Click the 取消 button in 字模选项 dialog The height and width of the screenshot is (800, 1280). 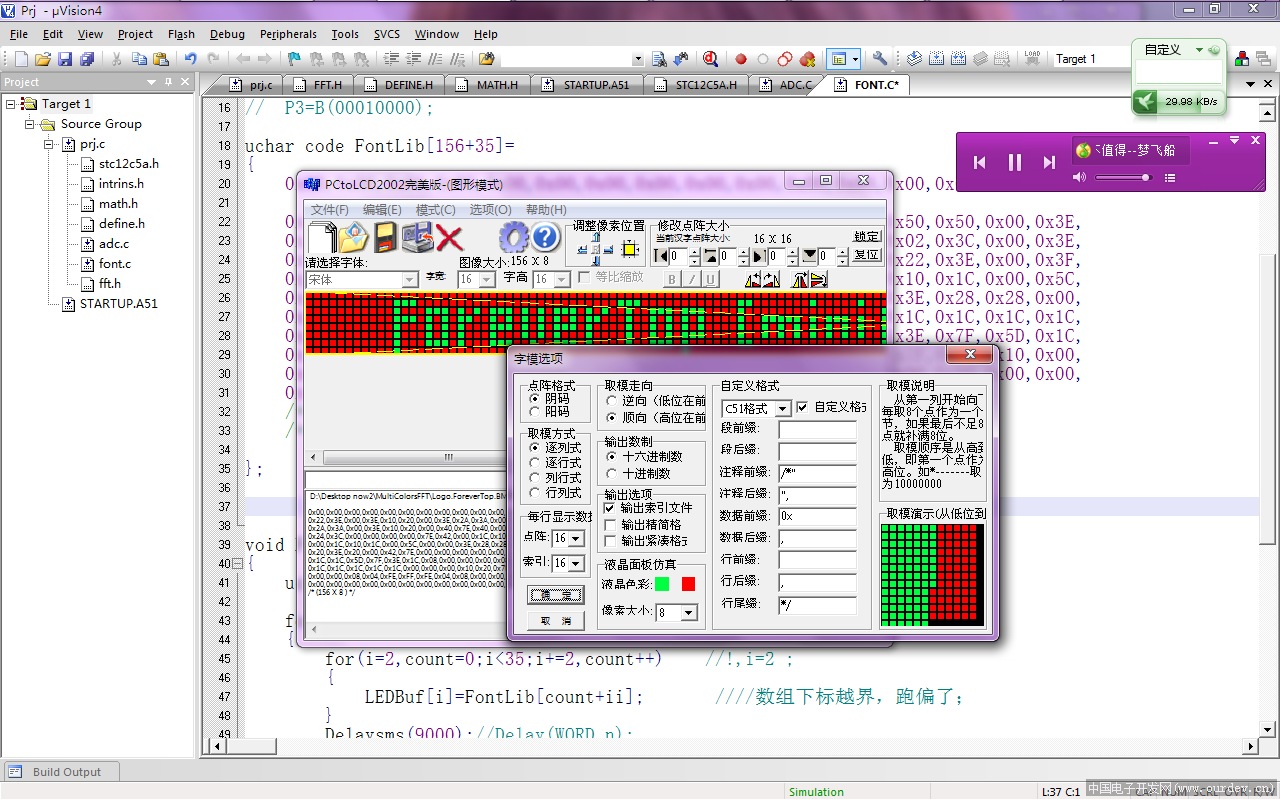tap(555, 621)
